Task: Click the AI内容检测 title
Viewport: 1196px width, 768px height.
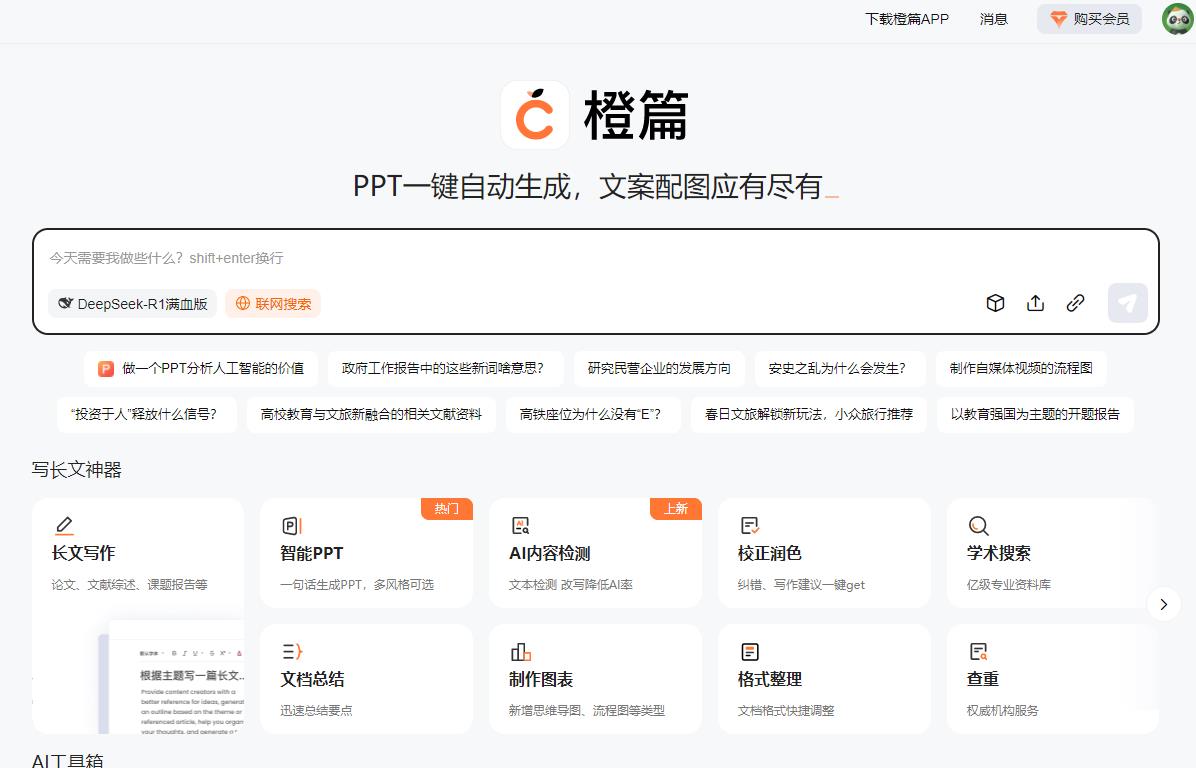Action: (x=550, y=554)
